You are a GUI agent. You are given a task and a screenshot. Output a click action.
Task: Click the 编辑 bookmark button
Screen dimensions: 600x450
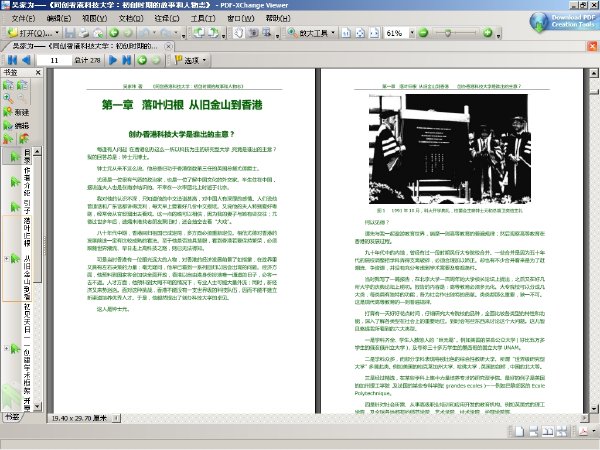(16, 126)
